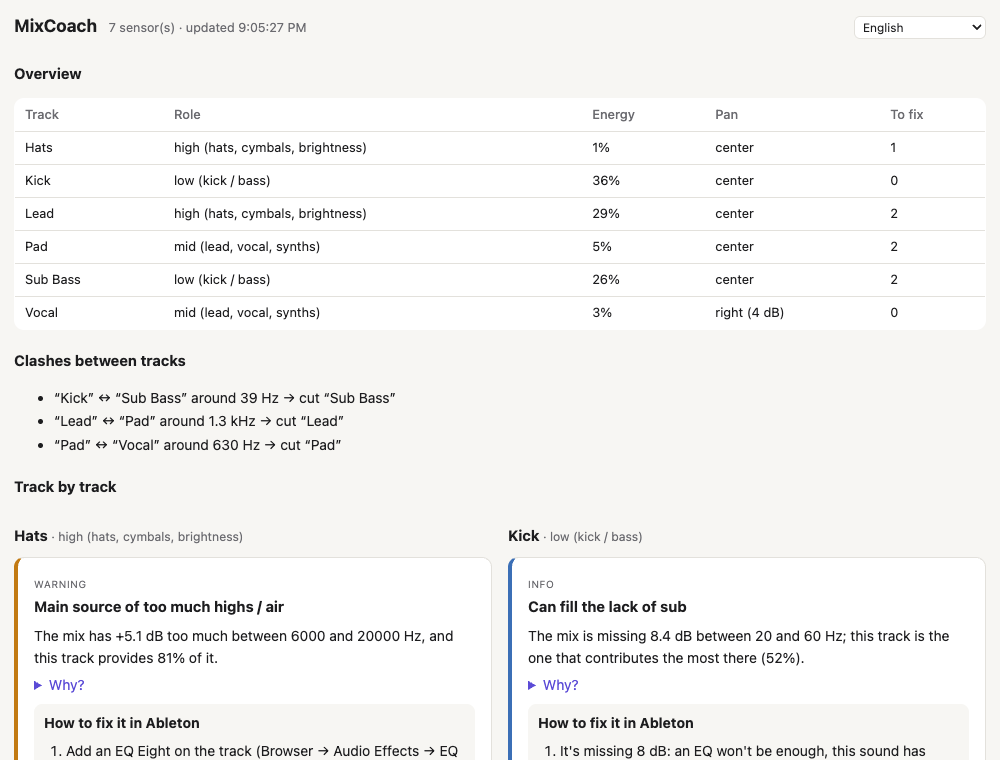Click the 'Clashes between tracks' heading
This screenshot has height=760, width=1000.
point(99,361)
